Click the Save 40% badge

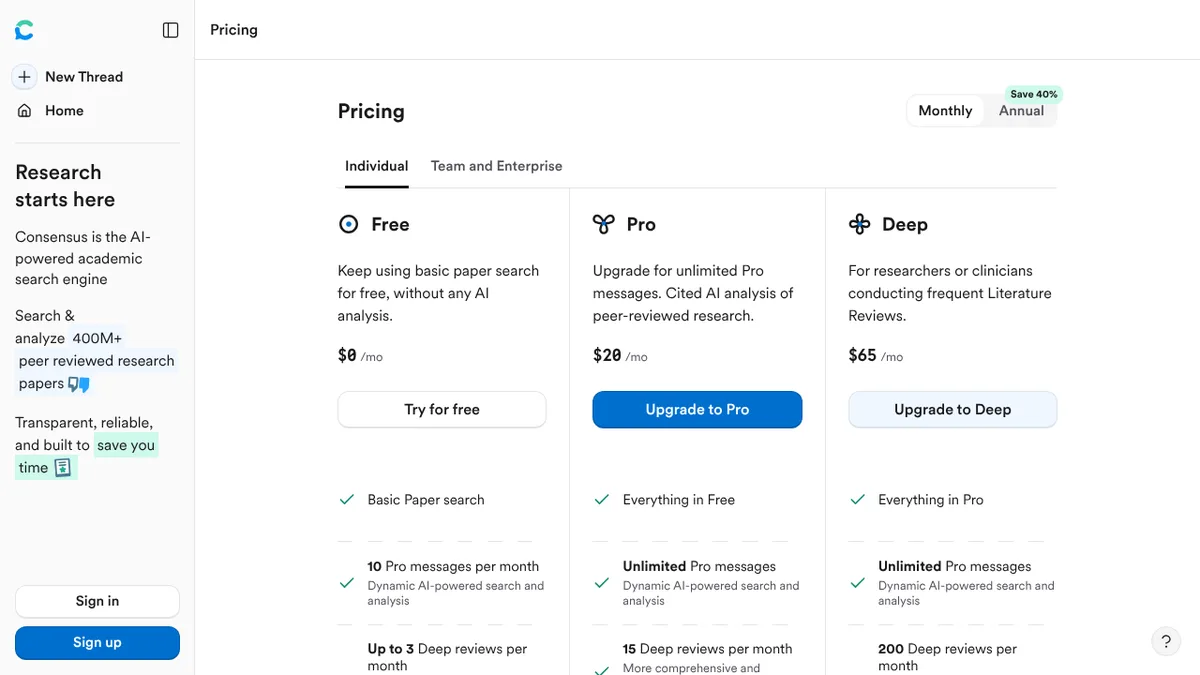tap(1034, 94)
